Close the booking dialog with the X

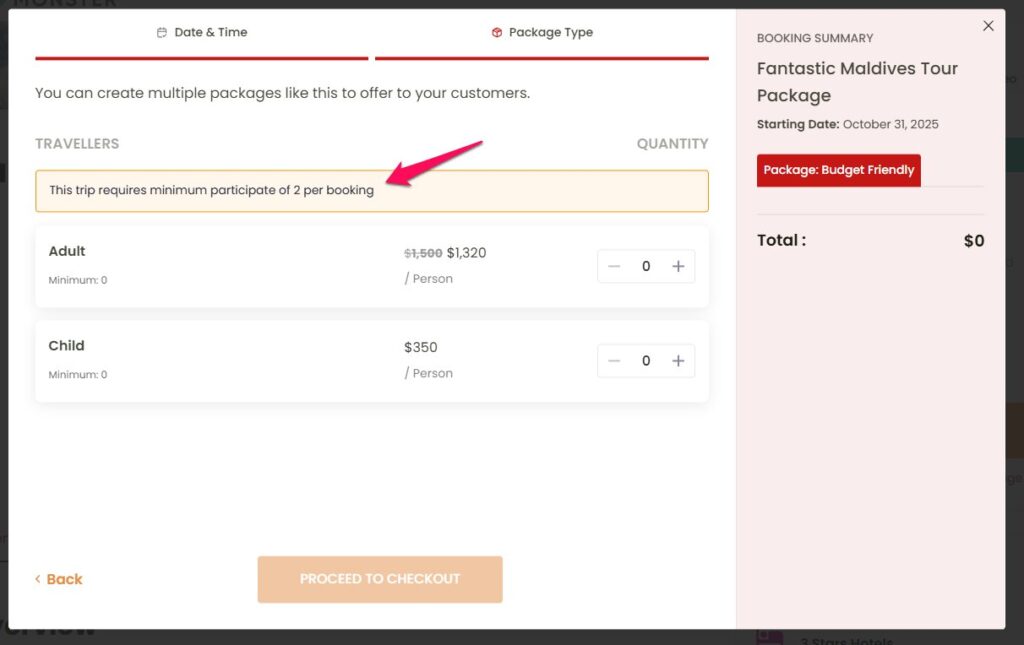[x=988, y=26]
